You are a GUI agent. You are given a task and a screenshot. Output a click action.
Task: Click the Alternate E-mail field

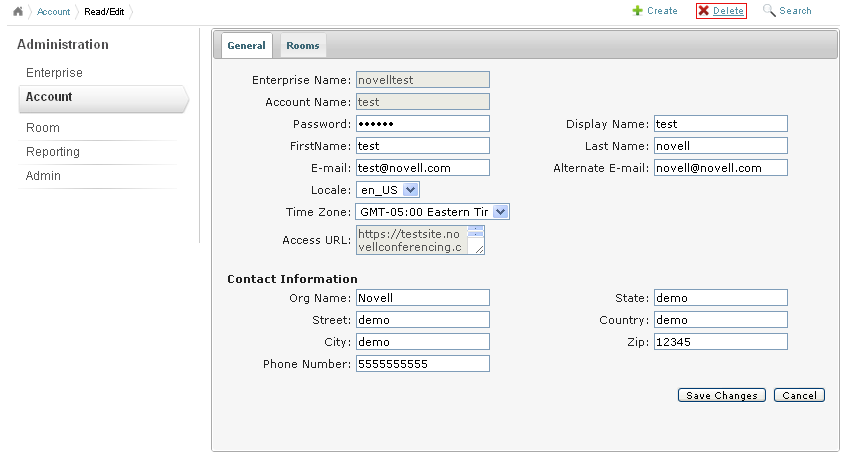[x=720, y=168]
